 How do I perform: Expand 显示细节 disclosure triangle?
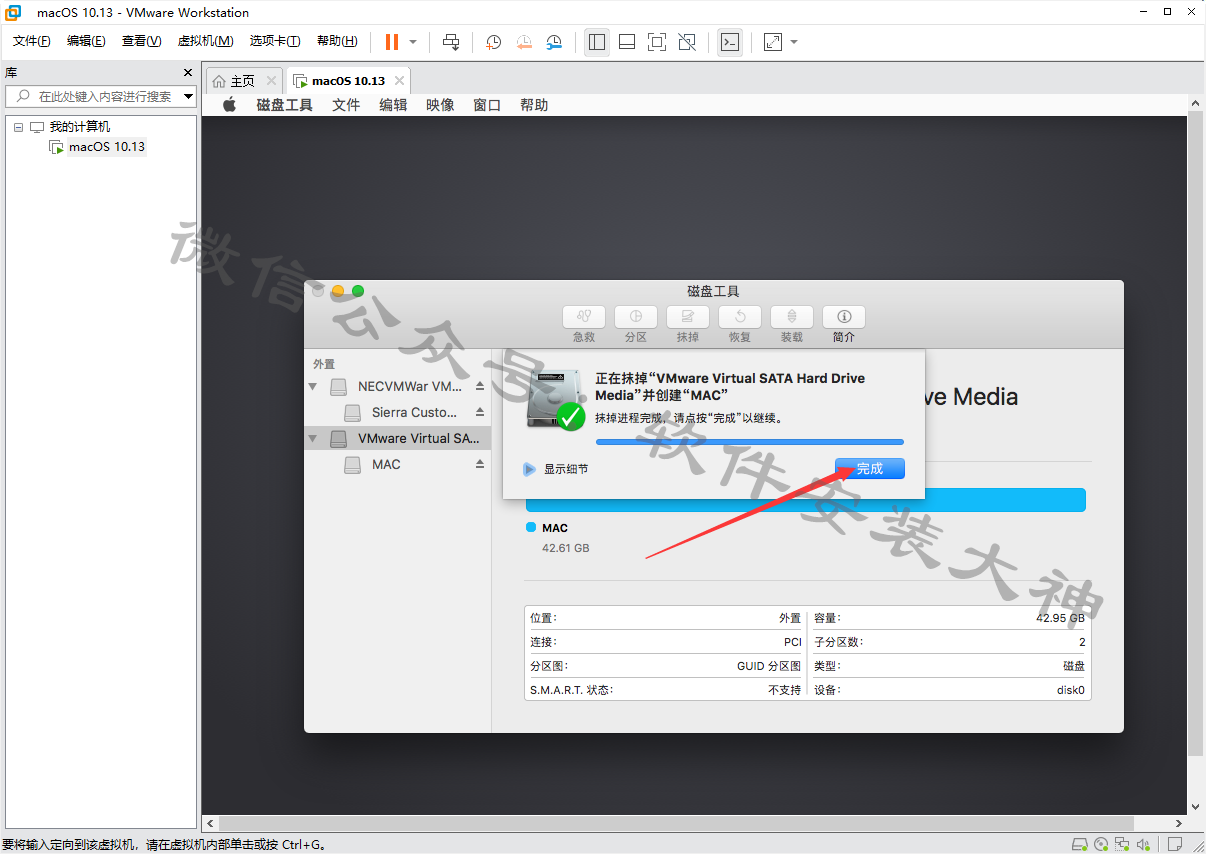point(530,469)
